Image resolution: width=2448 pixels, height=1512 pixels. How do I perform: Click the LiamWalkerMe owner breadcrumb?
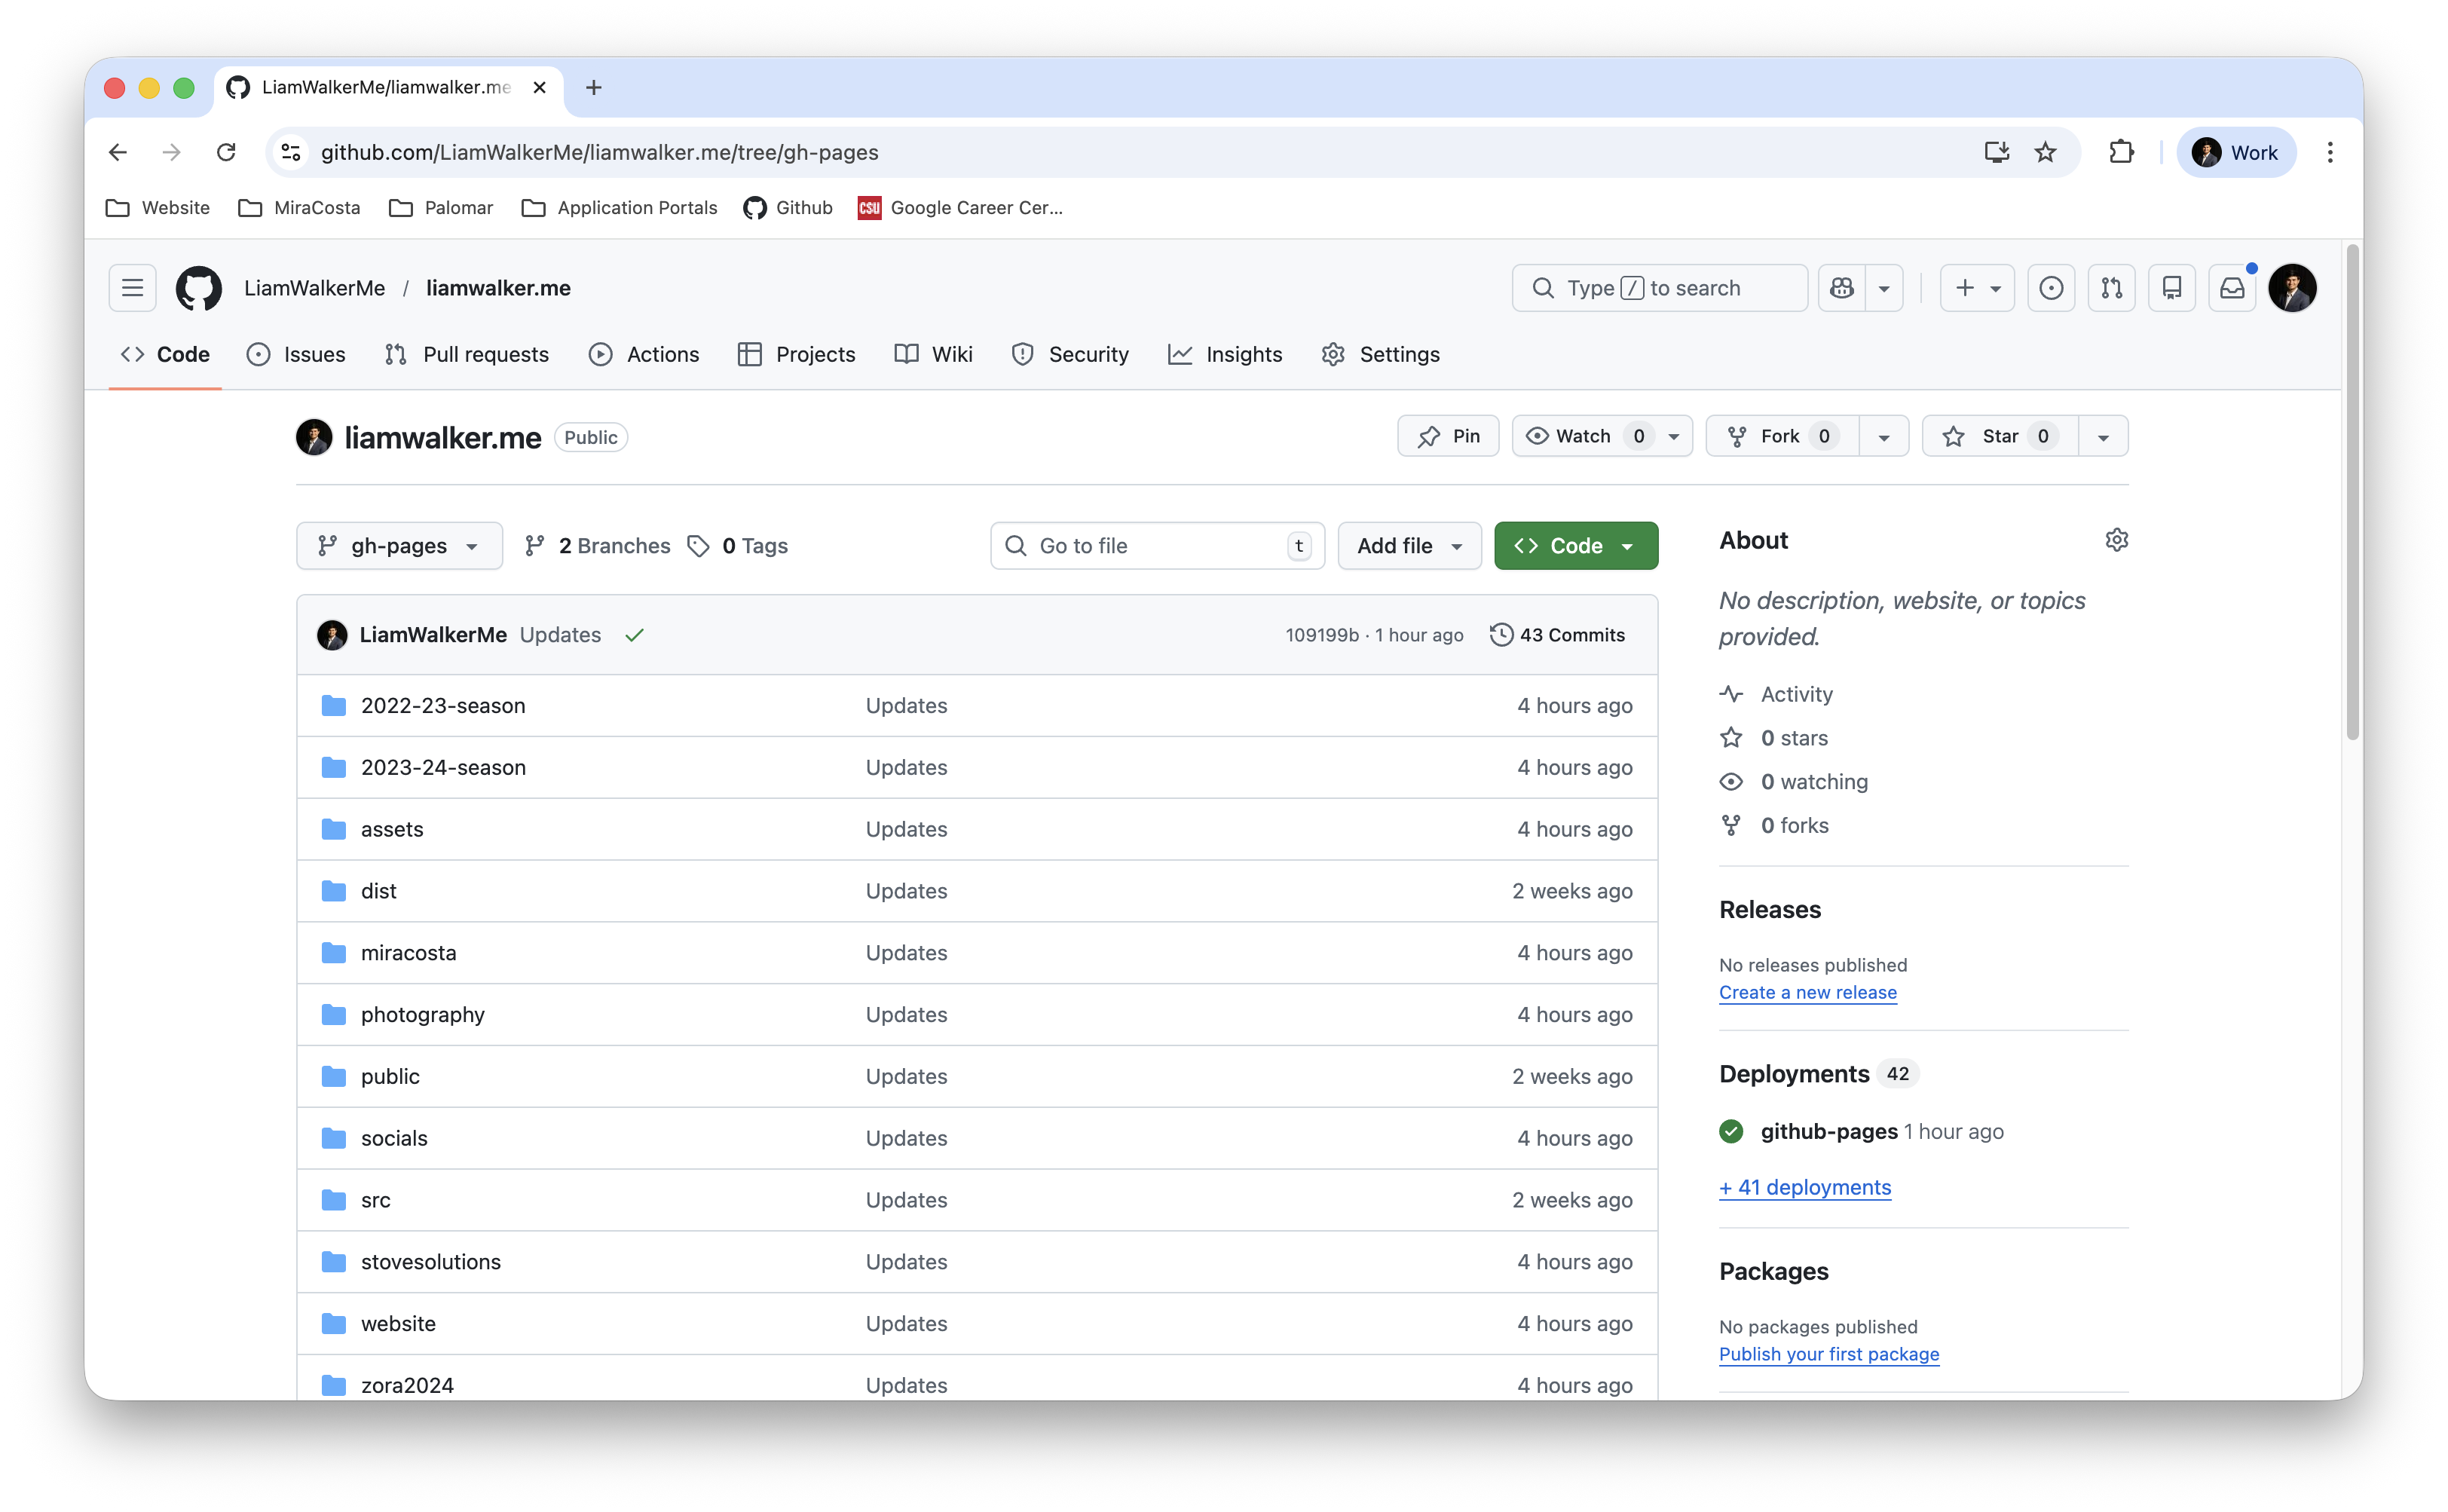(x=314, y=288)
